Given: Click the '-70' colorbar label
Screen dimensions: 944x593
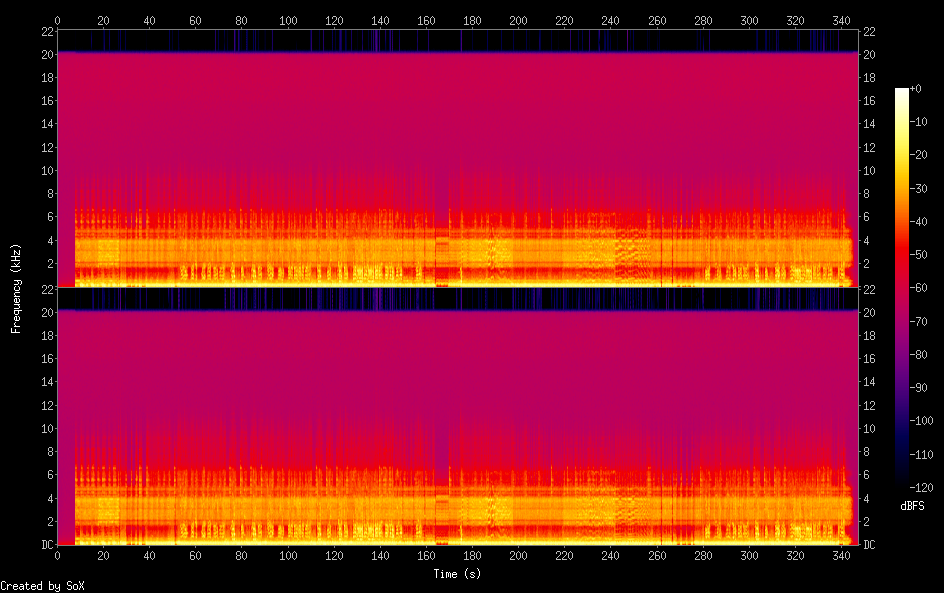Looking at the screenshot, I should [x=918, y=321].
